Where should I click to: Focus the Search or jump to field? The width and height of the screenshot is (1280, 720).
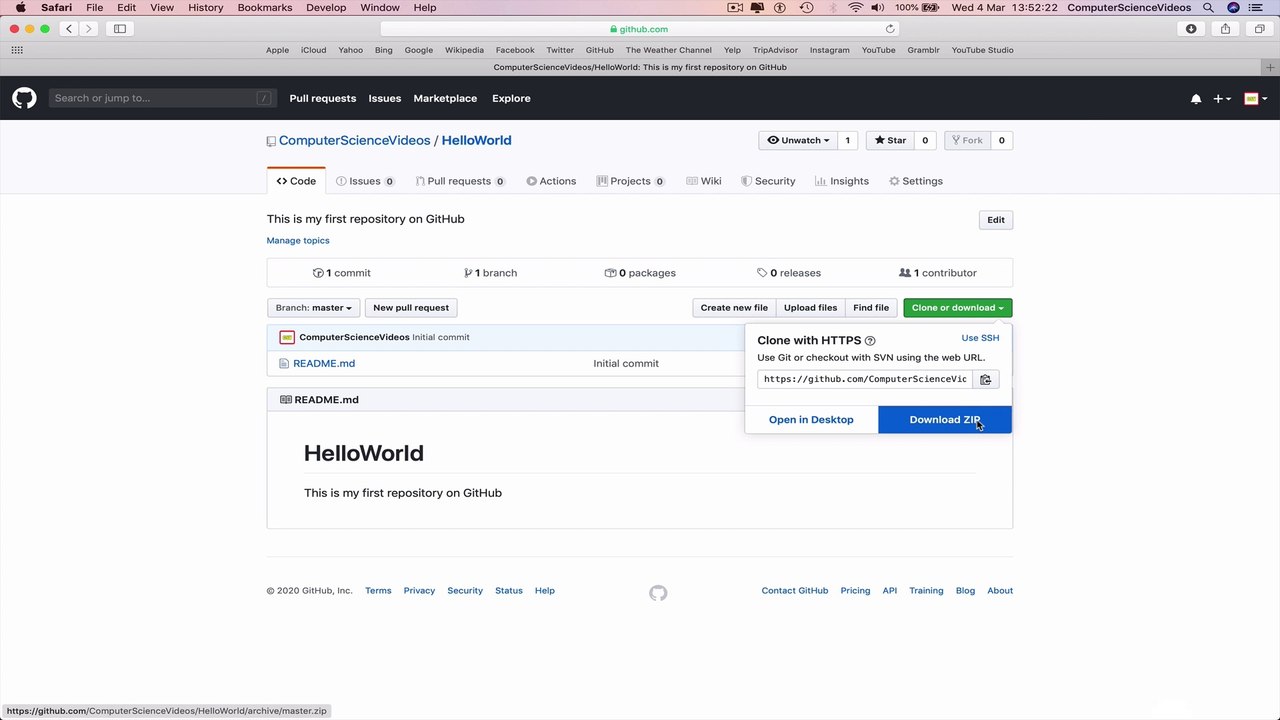tap(163, 98)
